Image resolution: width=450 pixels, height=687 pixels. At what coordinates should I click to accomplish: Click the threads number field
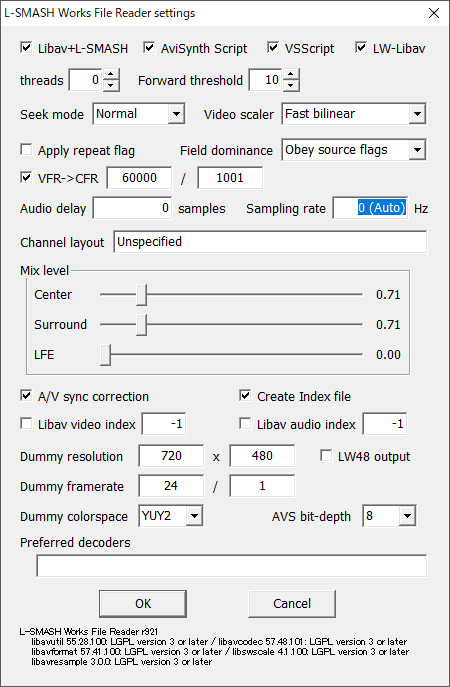point(86,80)
